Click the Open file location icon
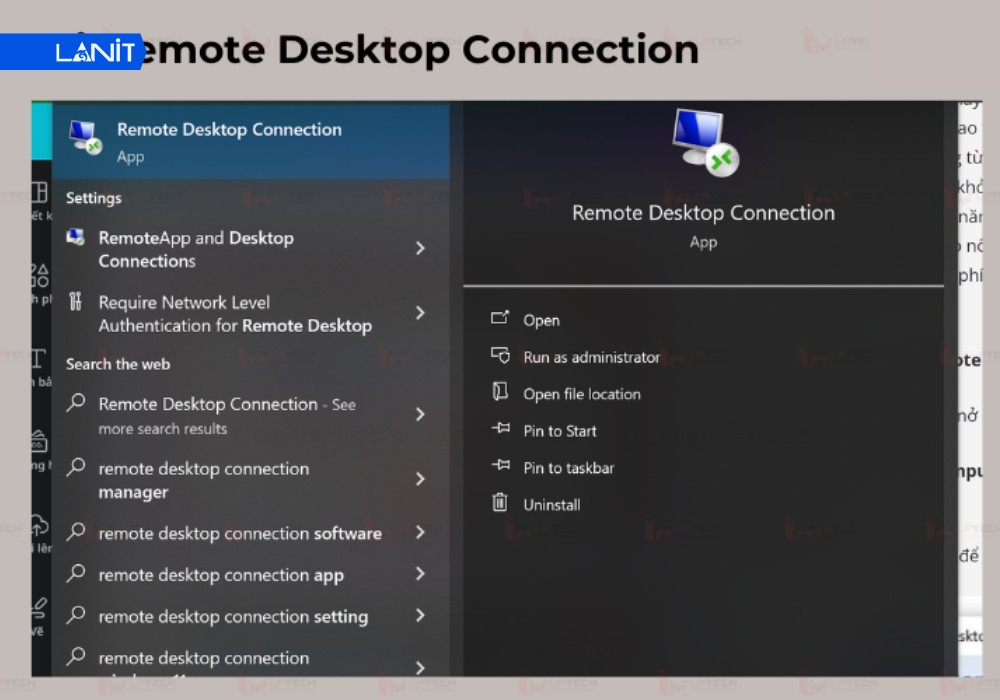Screen dimensions: 1000x700 coord(499,394)
